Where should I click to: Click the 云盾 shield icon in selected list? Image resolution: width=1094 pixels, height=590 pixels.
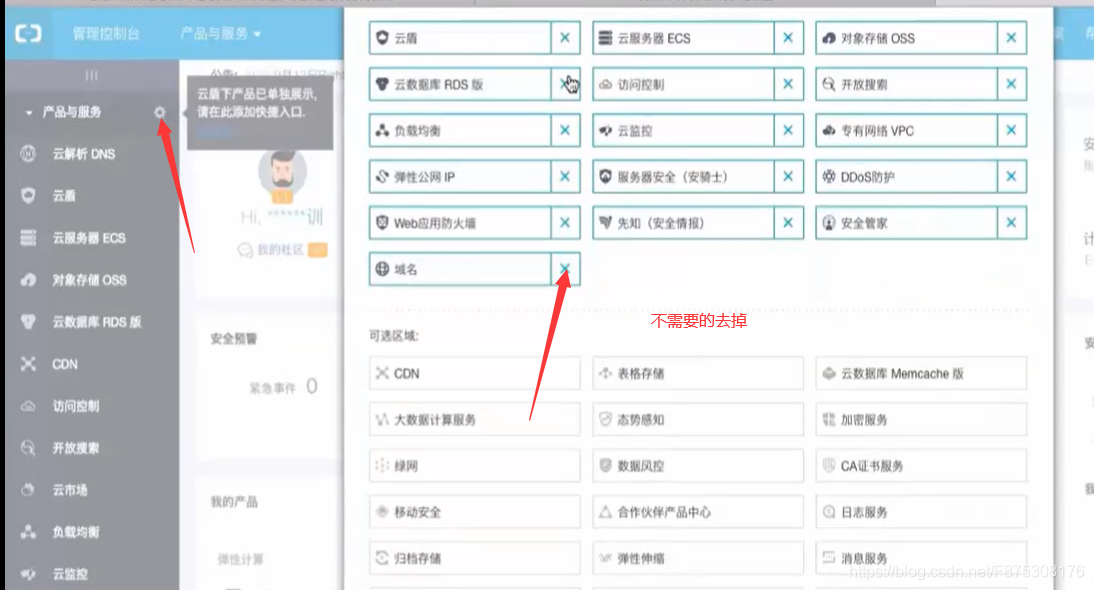pos(382,38)
